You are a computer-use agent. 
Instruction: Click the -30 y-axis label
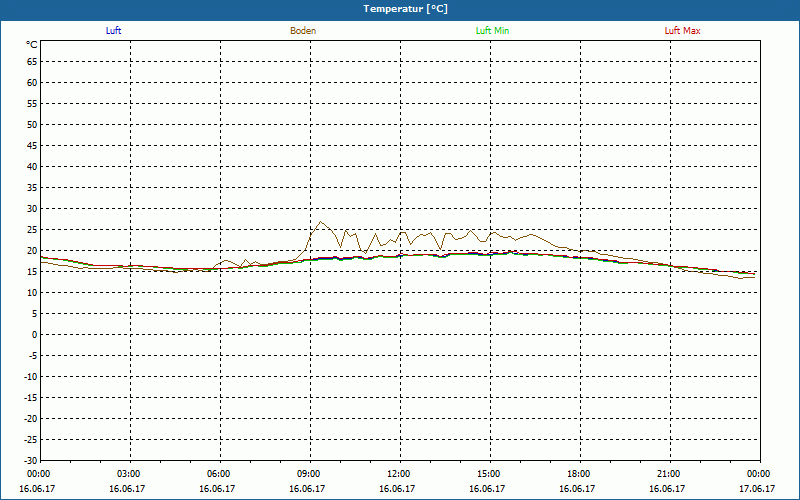pos(30,461)
